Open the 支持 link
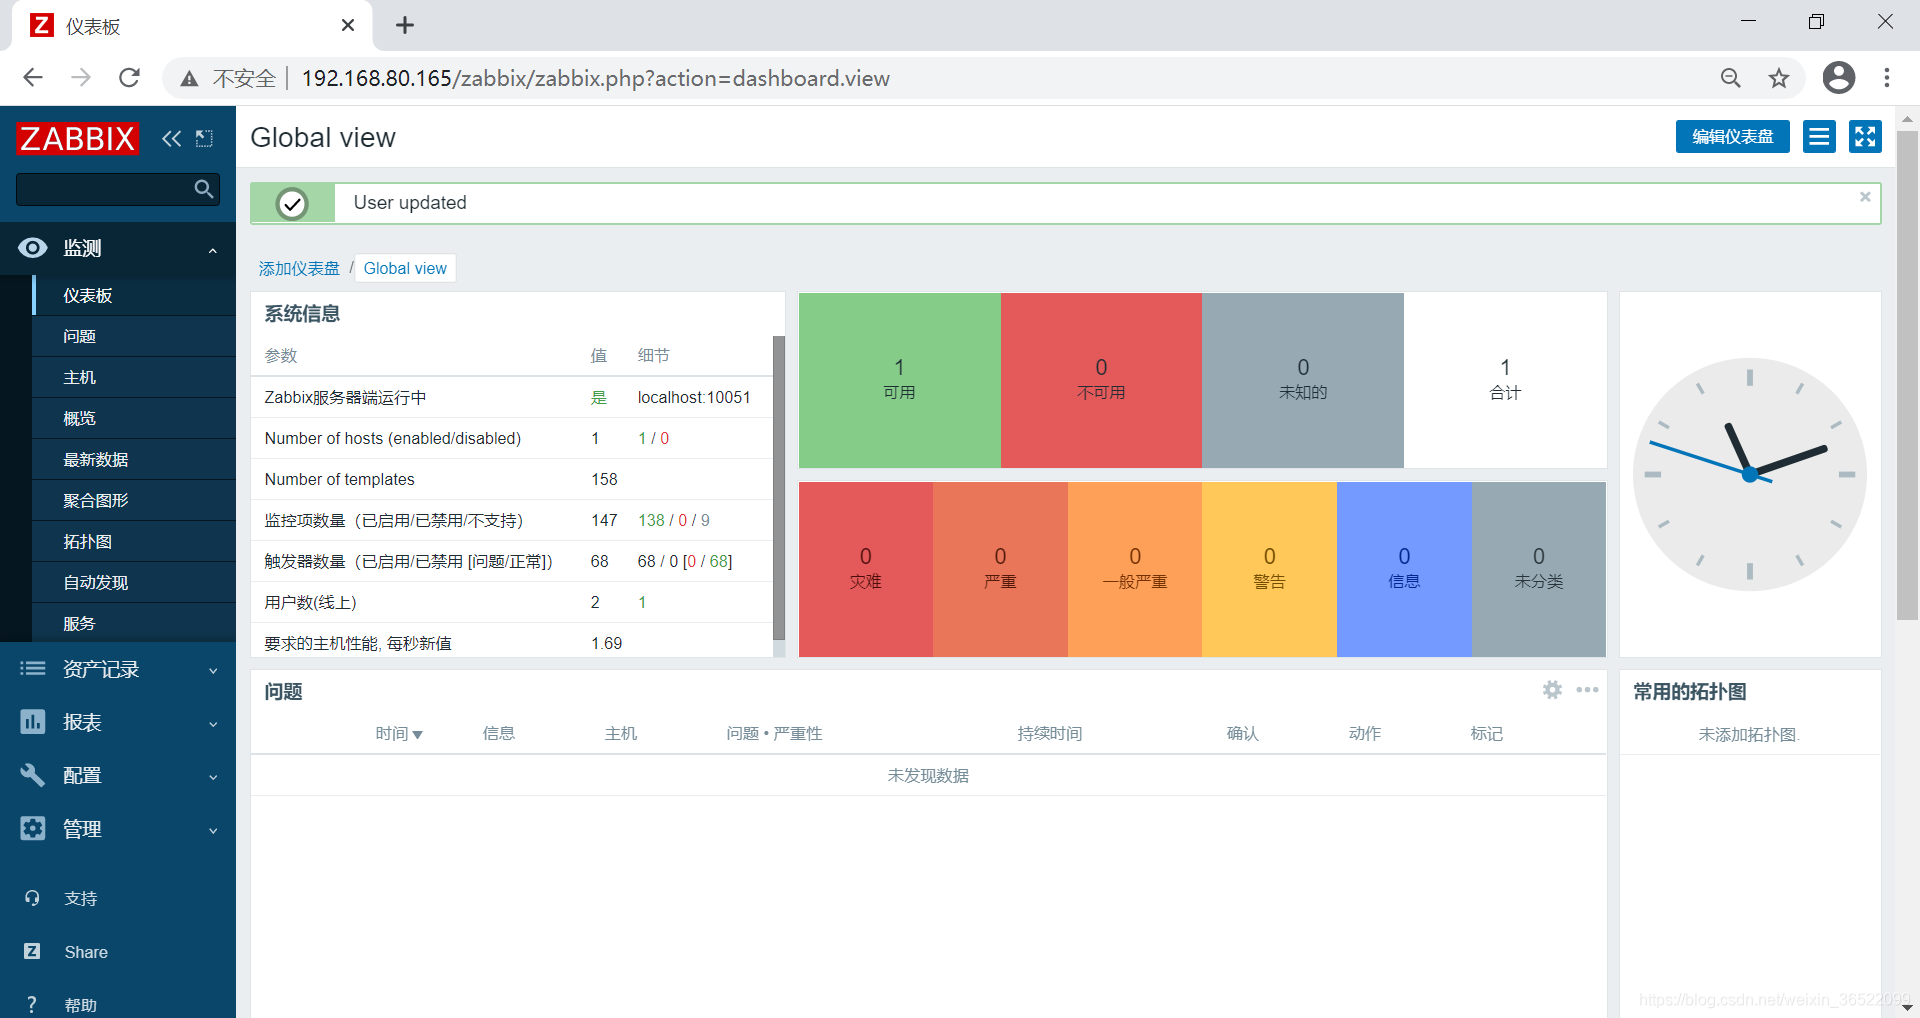 pyautogui.click(x=81, y=898)
